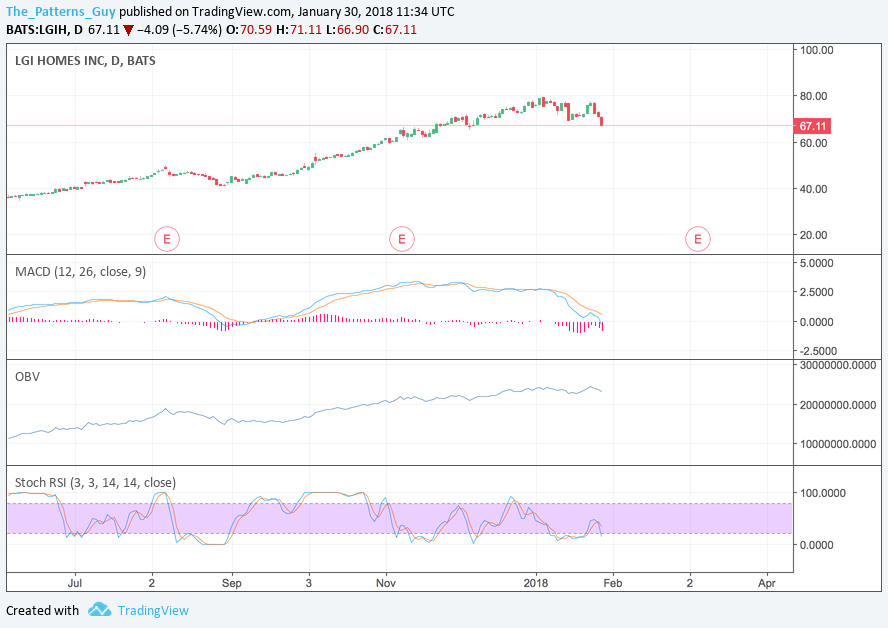Click the 100.0000 Stoch RSI axis label
Screen dimensions: 888x628
pyautogui.click(x=822, y=493)
